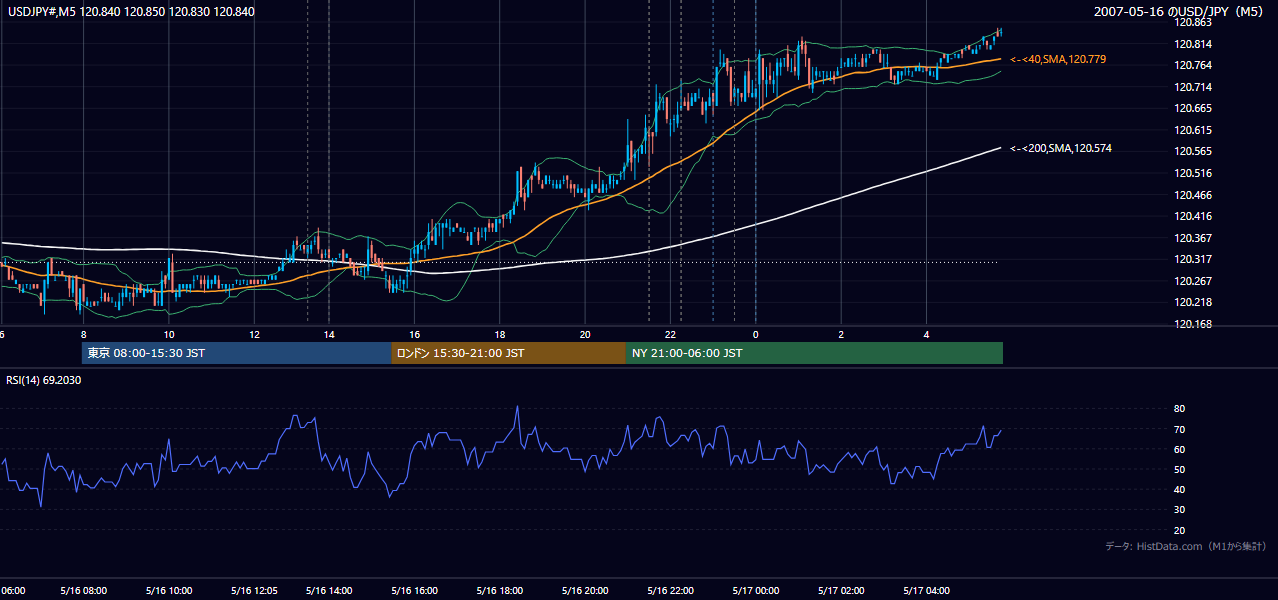
Task: Click RSI scale value 80
Action: tap(1179, 409)
